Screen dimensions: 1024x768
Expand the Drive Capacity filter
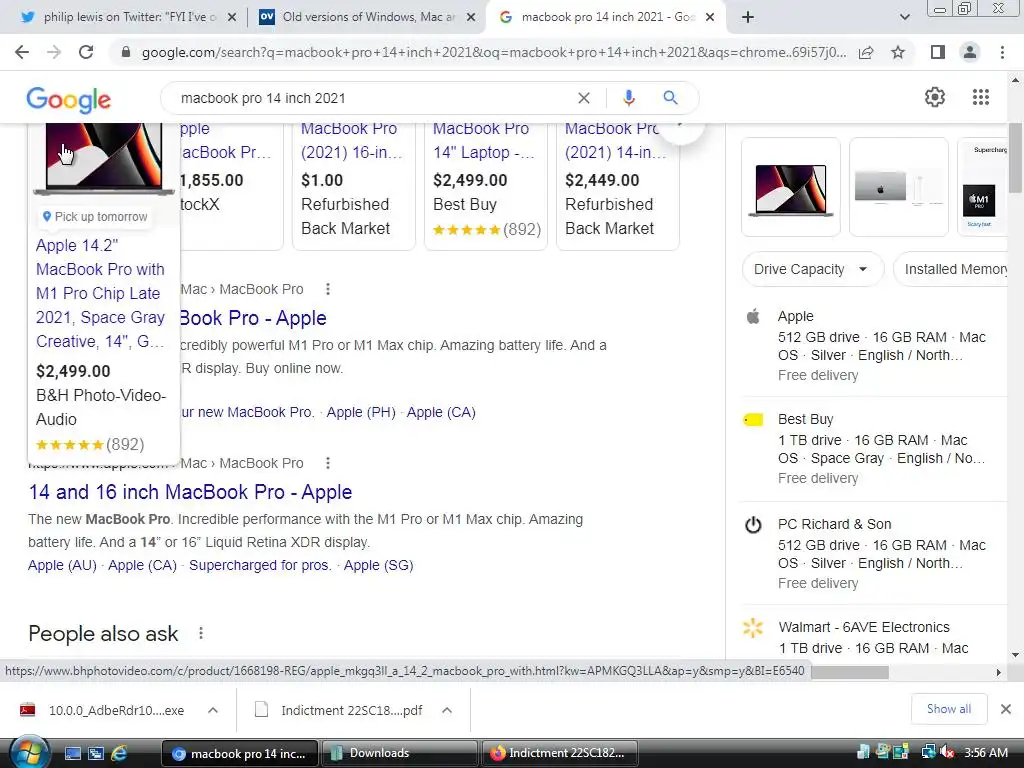click(812, 269)
